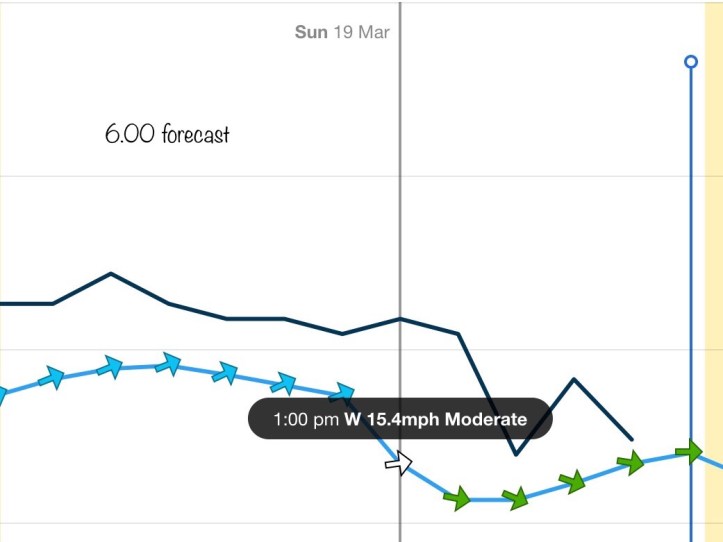Click the 6.00 forecast annotation text
Image resolution: width=723 pixels, height=542 pixels.
(167, 134)
